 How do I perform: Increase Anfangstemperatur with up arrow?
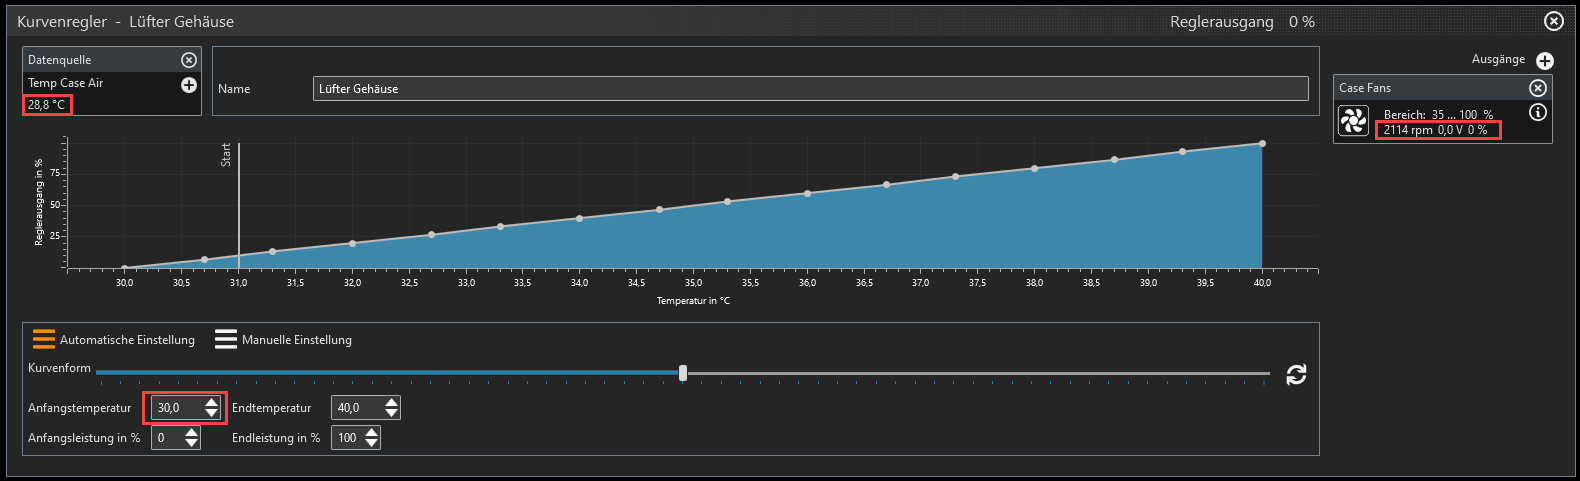tap(211, 403)
